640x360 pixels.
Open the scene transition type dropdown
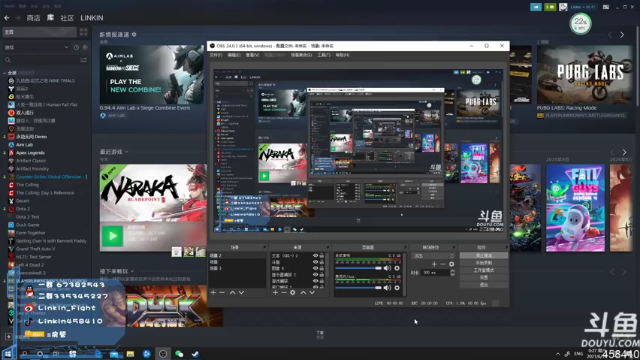(433, 256)
